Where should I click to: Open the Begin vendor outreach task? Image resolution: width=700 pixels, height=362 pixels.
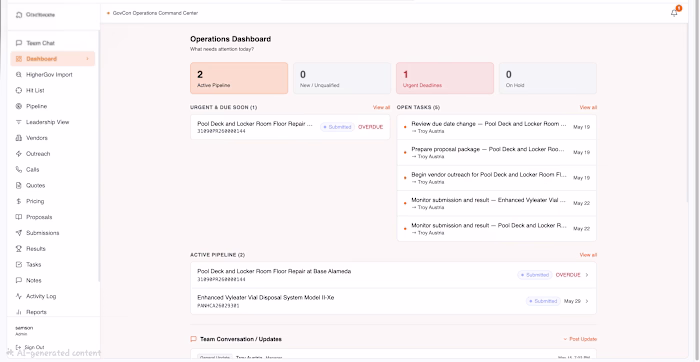pos(496,178)
